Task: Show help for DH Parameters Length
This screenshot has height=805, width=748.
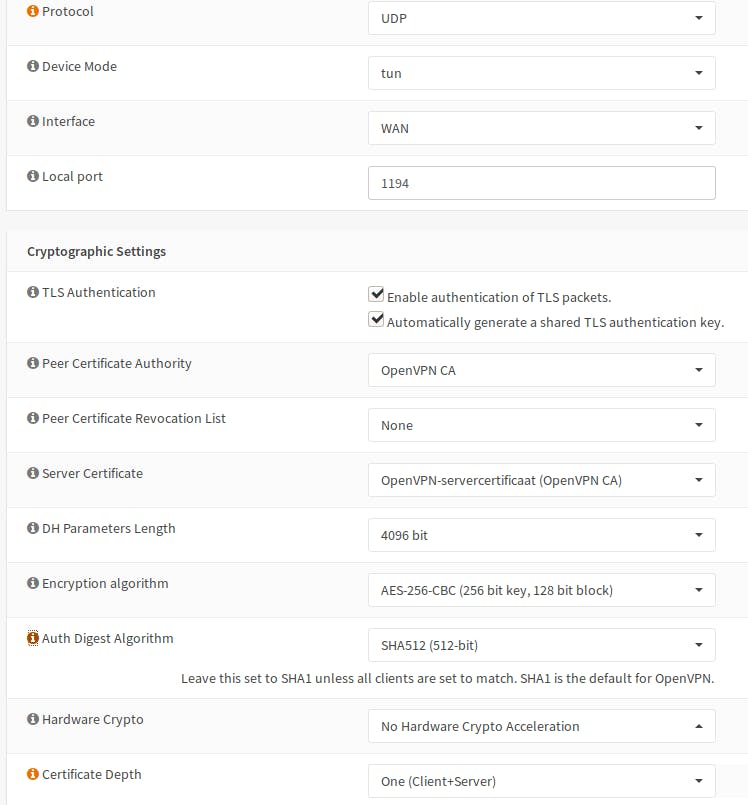Action: pos(33,528)
